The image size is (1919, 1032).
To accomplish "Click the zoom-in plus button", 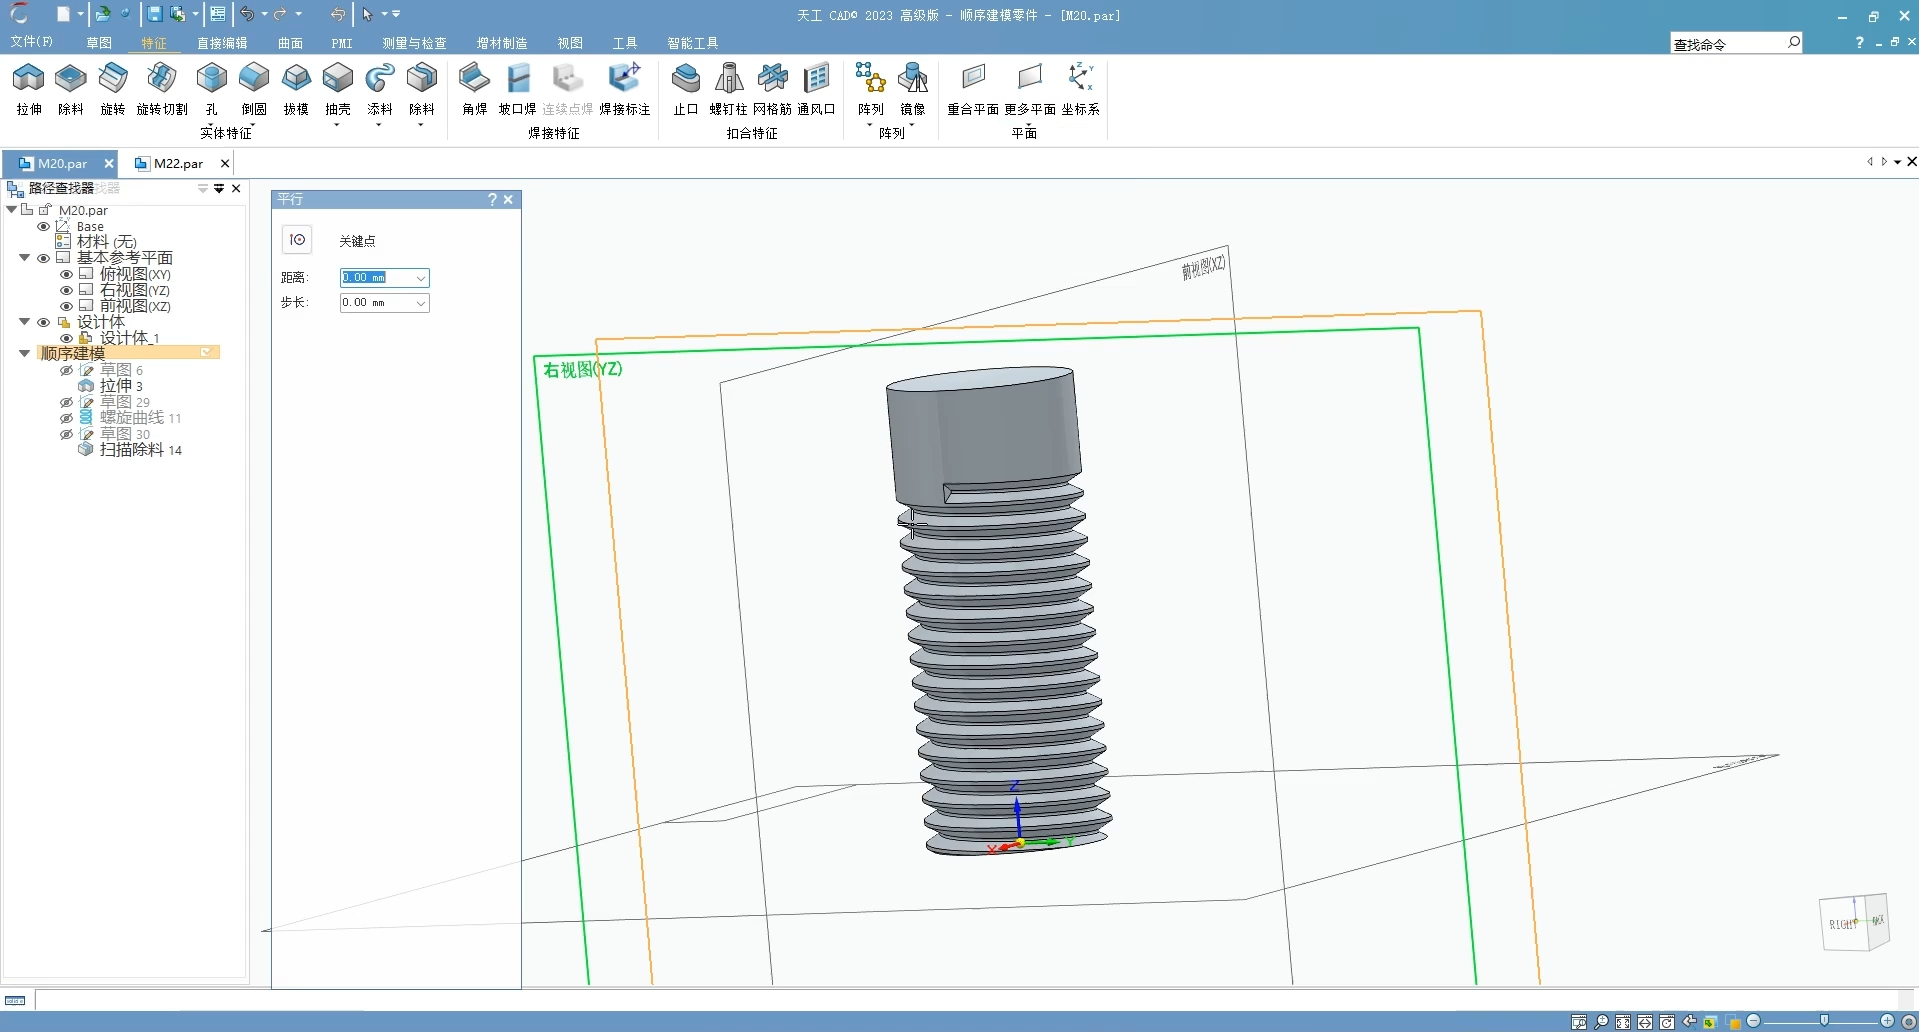I will tap(1887, 1021).
